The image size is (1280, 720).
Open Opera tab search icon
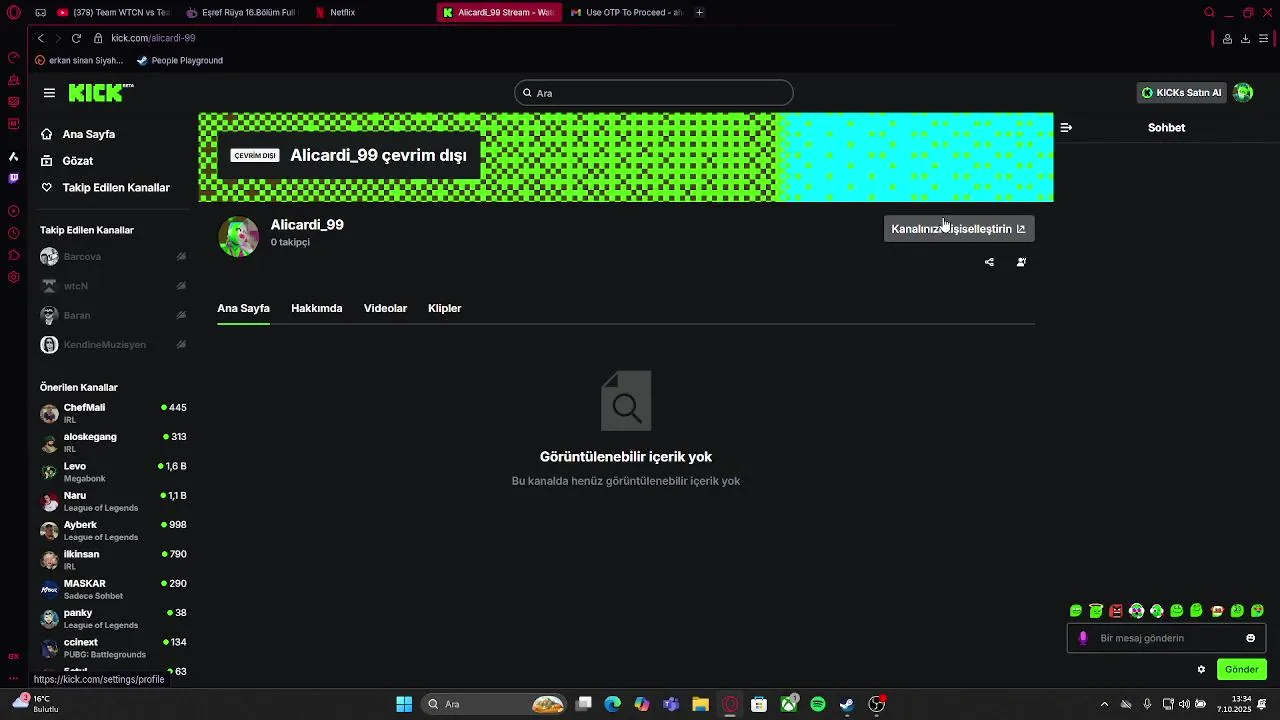coord(1209,13)
